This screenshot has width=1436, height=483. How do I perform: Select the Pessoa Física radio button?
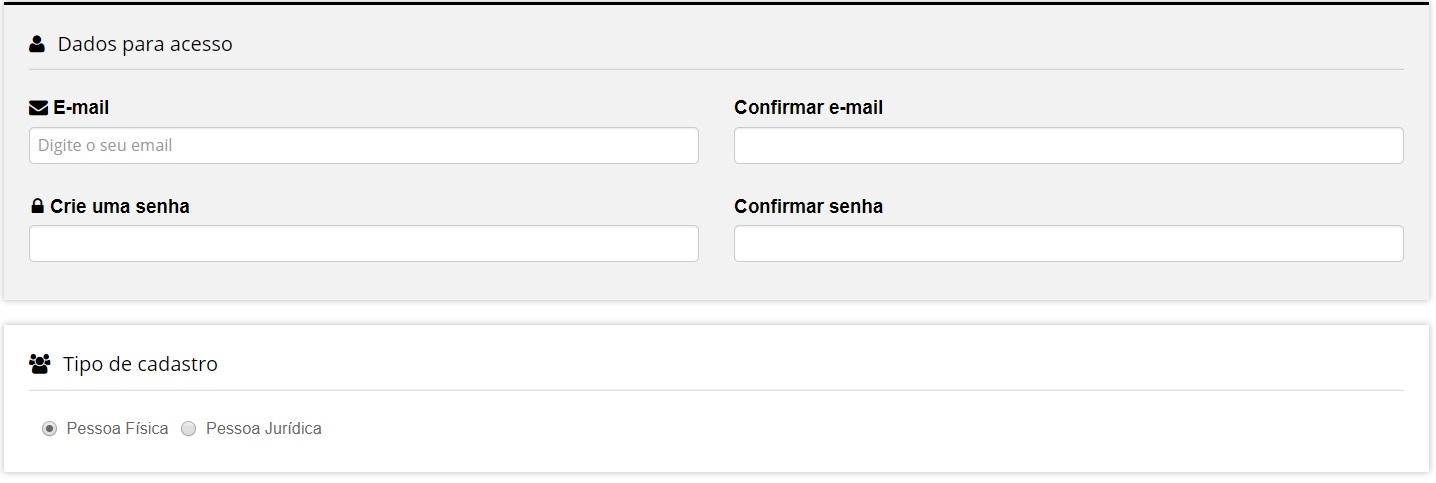[x=49, y=429]
